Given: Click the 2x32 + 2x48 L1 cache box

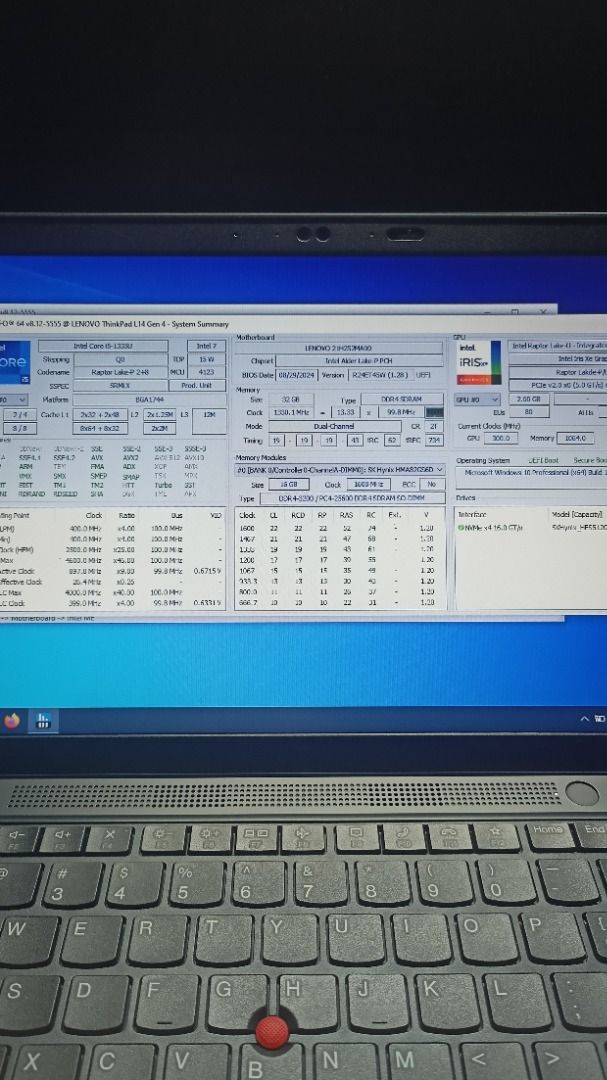Looking at the screenshot, I should coord(99,414).
